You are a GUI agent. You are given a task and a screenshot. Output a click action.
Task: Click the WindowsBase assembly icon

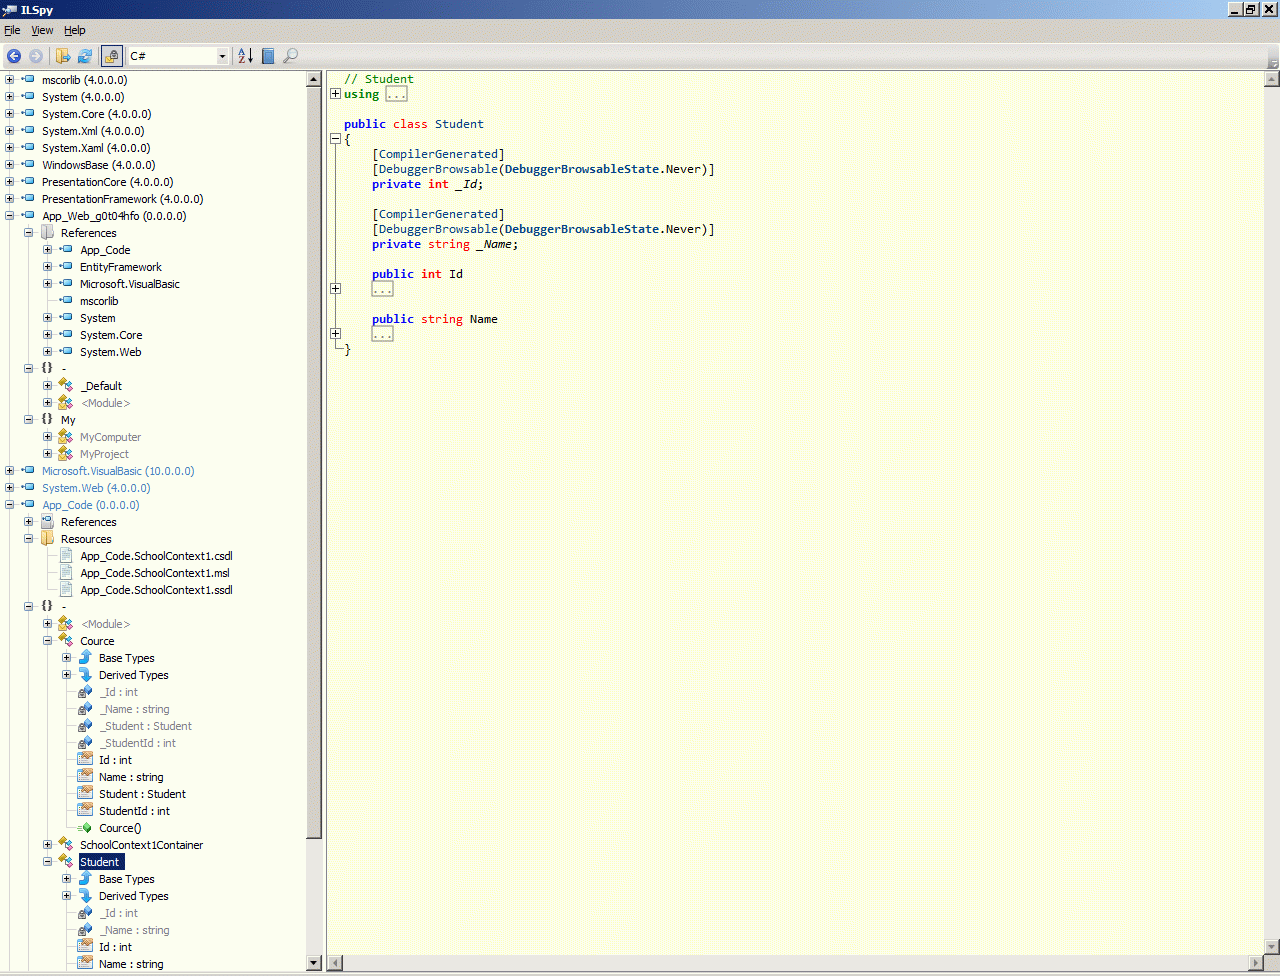28,165
